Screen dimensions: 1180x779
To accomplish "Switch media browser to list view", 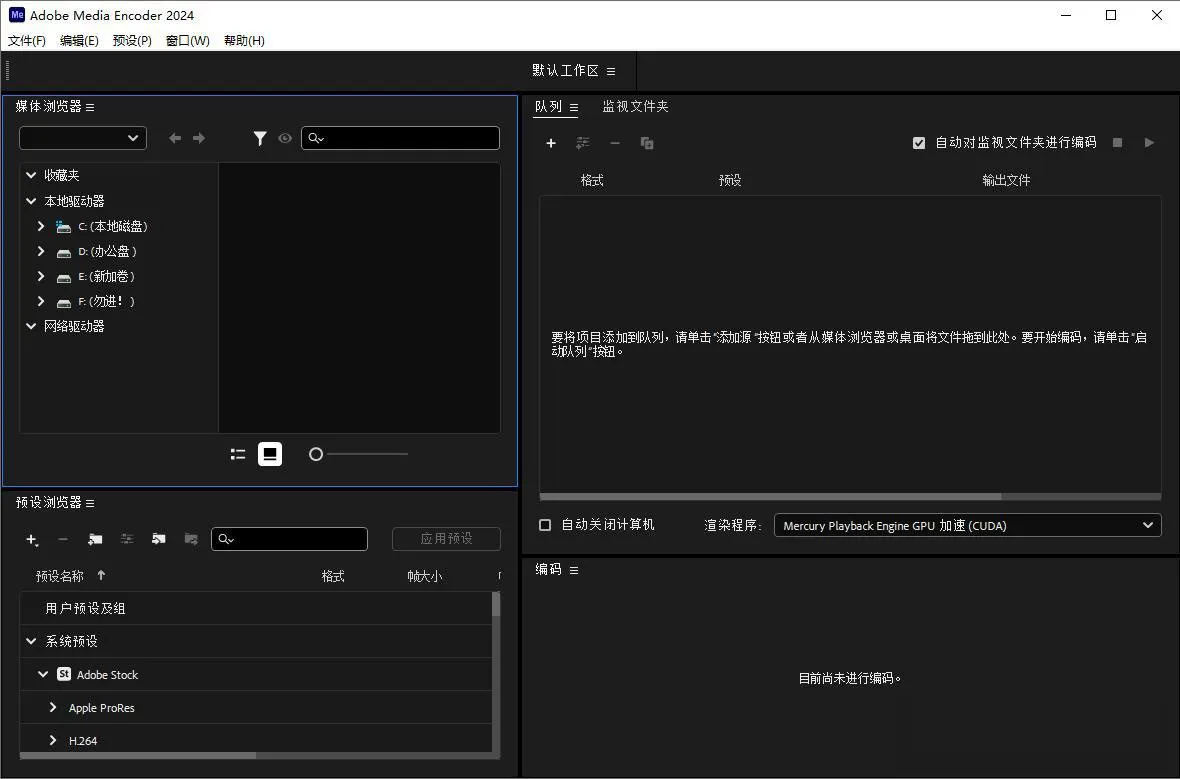I will tap(238, 454).
